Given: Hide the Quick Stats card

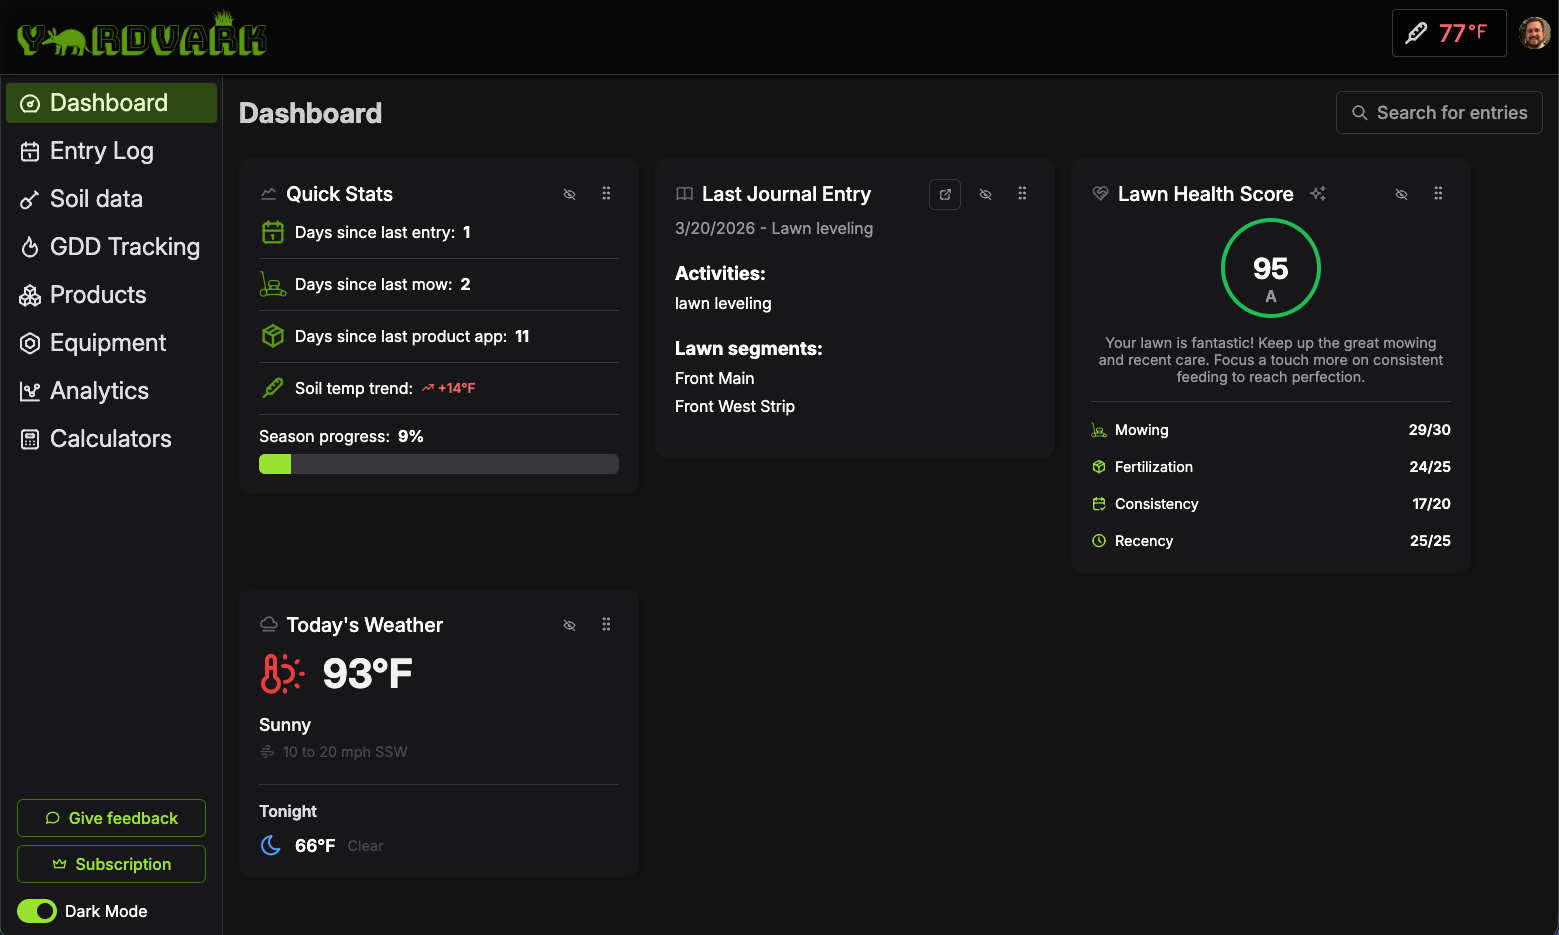Looking at the screenshot, I should click(x=569, y=194).
